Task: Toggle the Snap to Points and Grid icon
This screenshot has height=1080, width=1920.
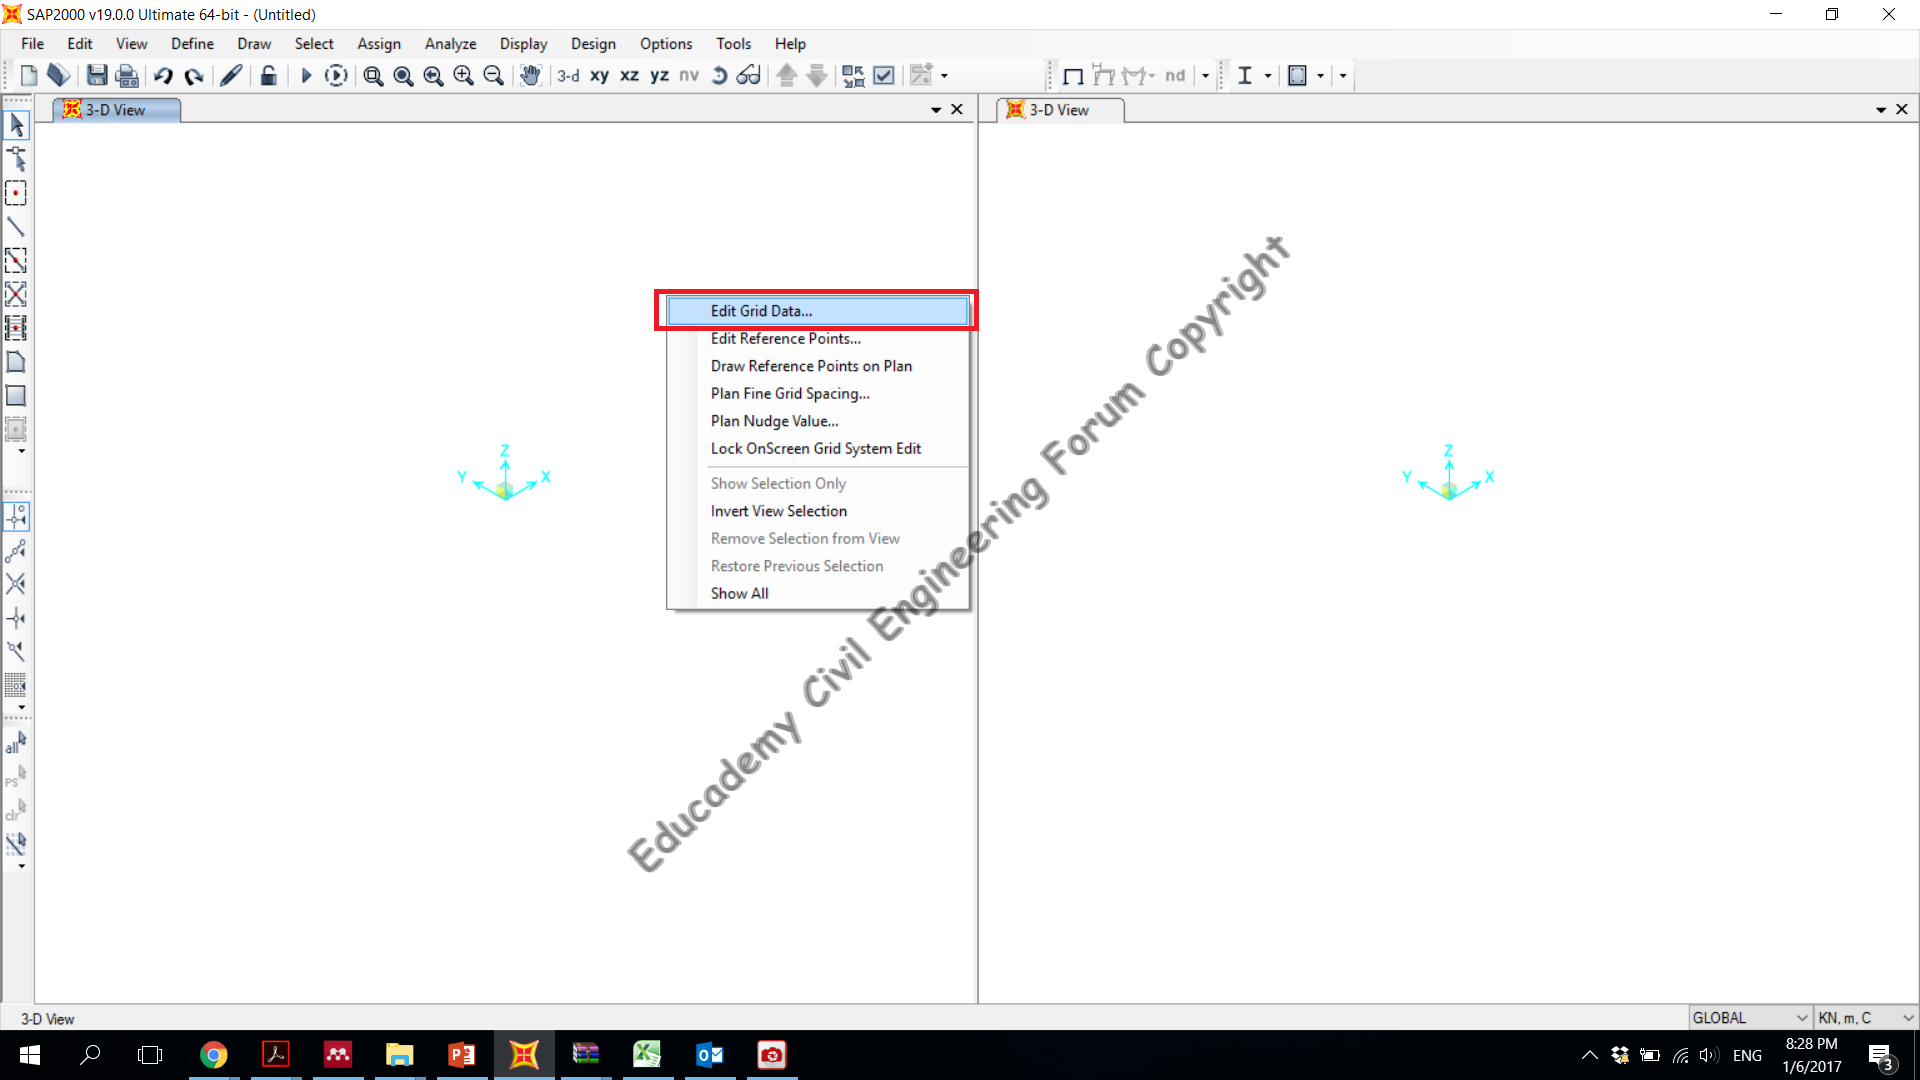Action: tap(16, 517)
